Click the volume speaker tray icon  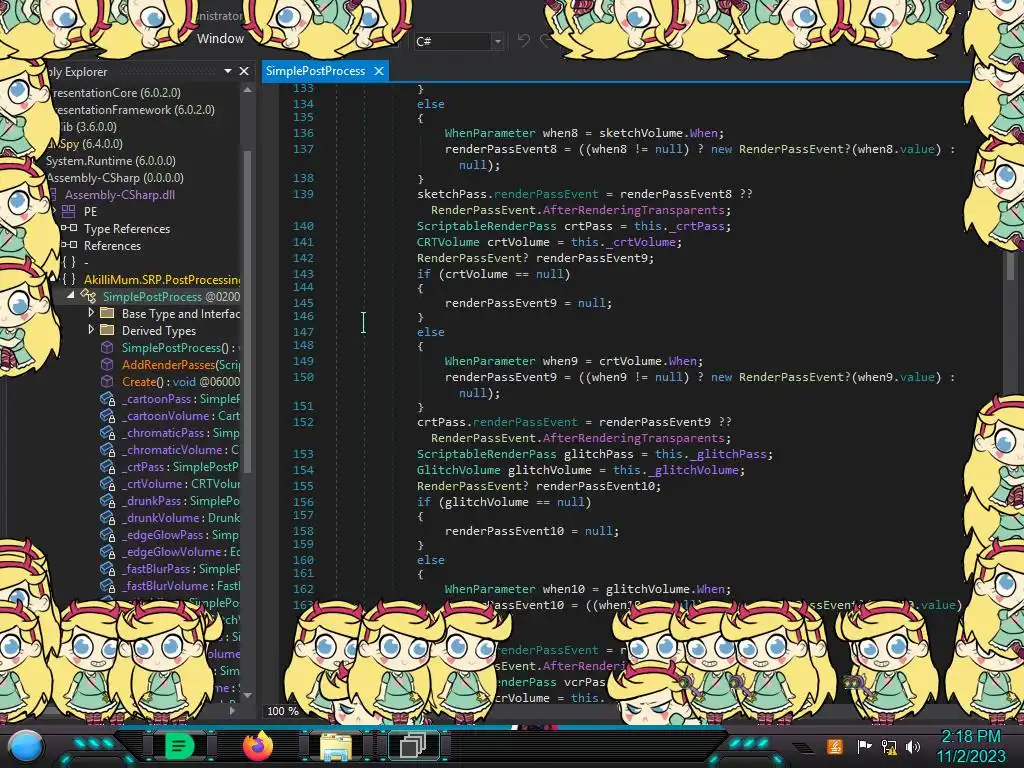913,746
